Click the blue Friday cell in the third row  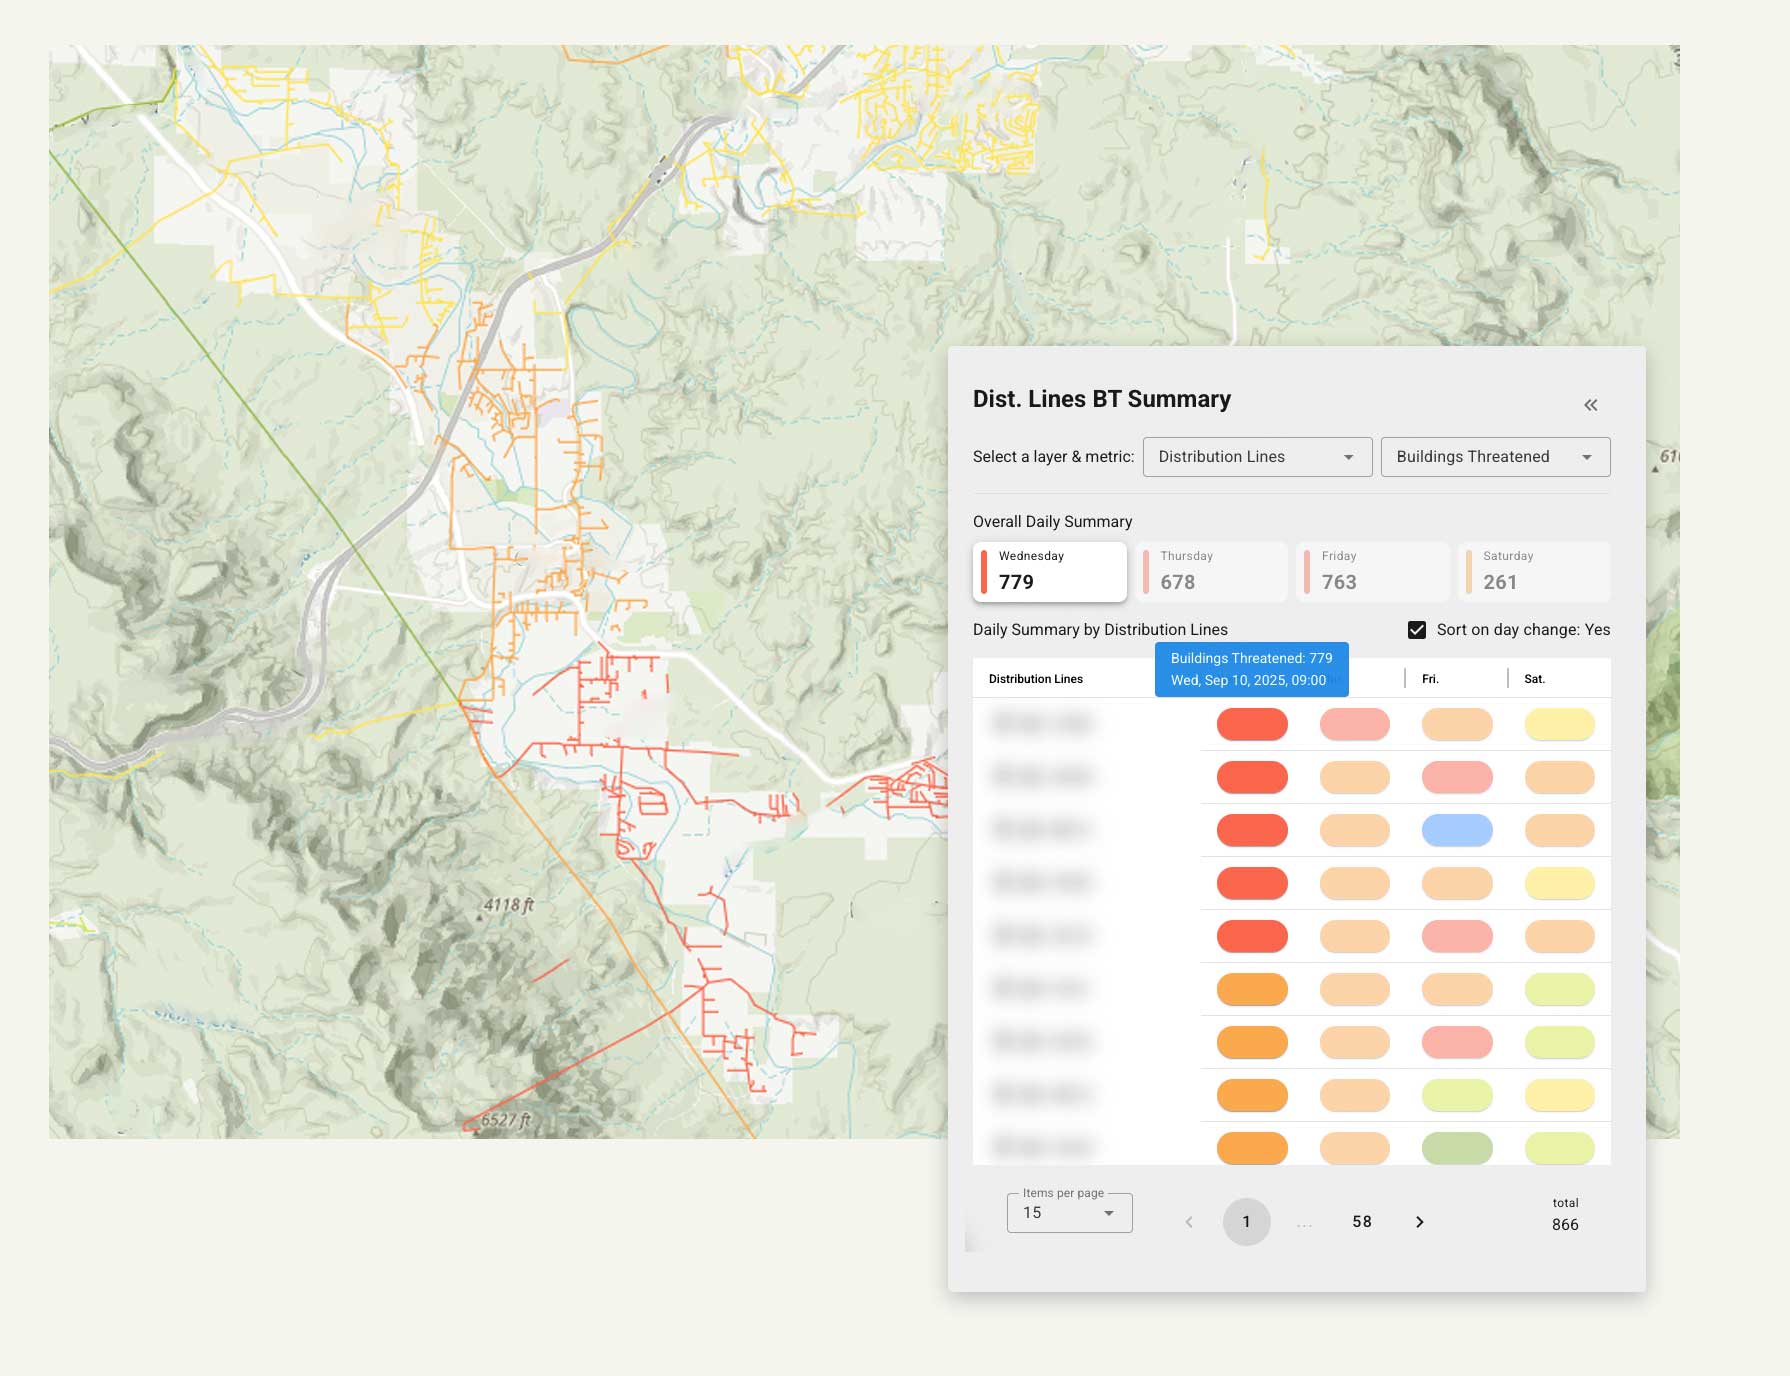pos(1457,829)
